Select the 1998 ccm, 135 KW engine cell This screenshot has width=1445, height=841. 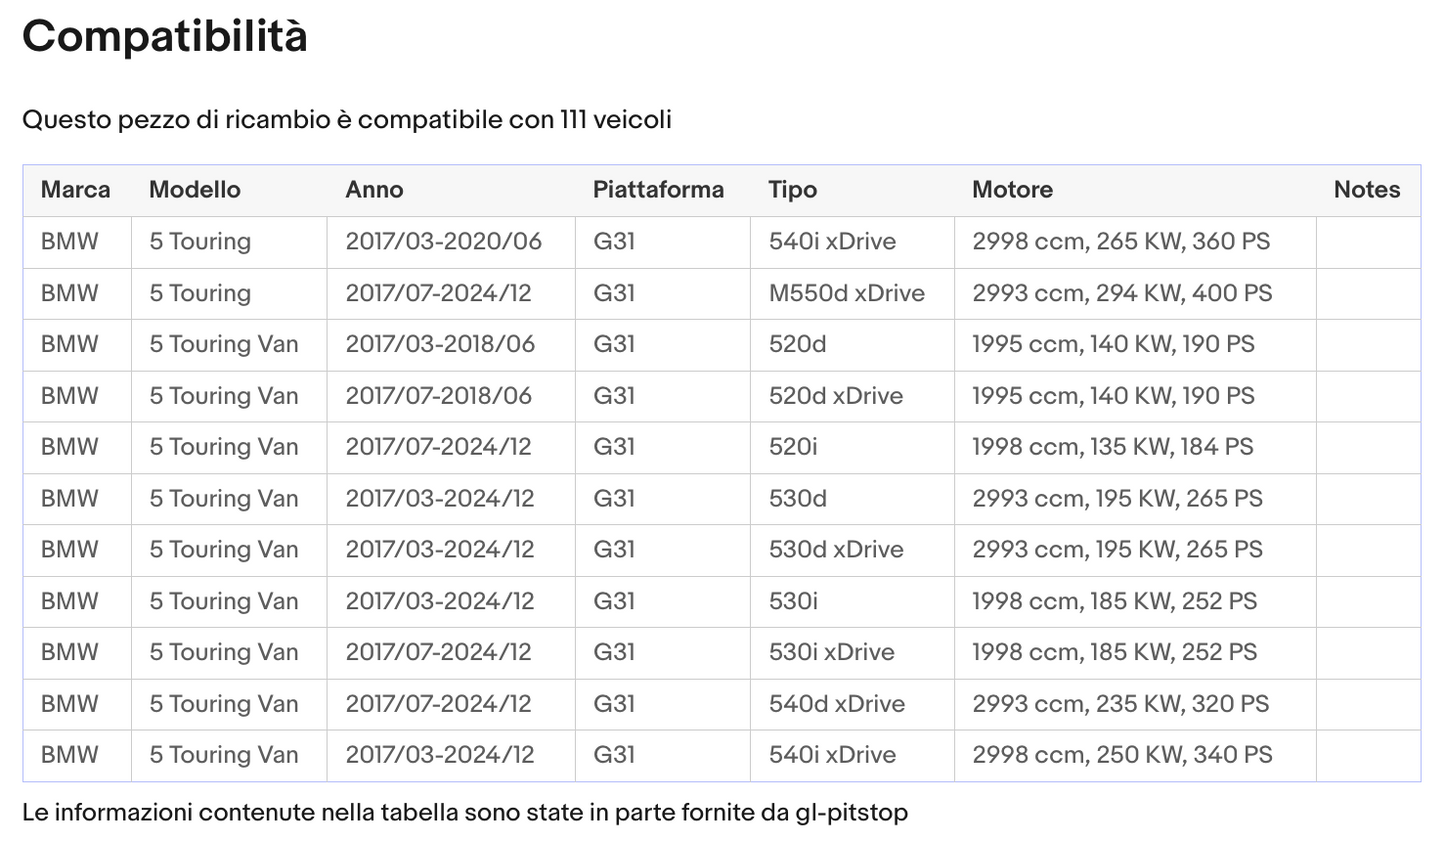tap(1112, 447)
